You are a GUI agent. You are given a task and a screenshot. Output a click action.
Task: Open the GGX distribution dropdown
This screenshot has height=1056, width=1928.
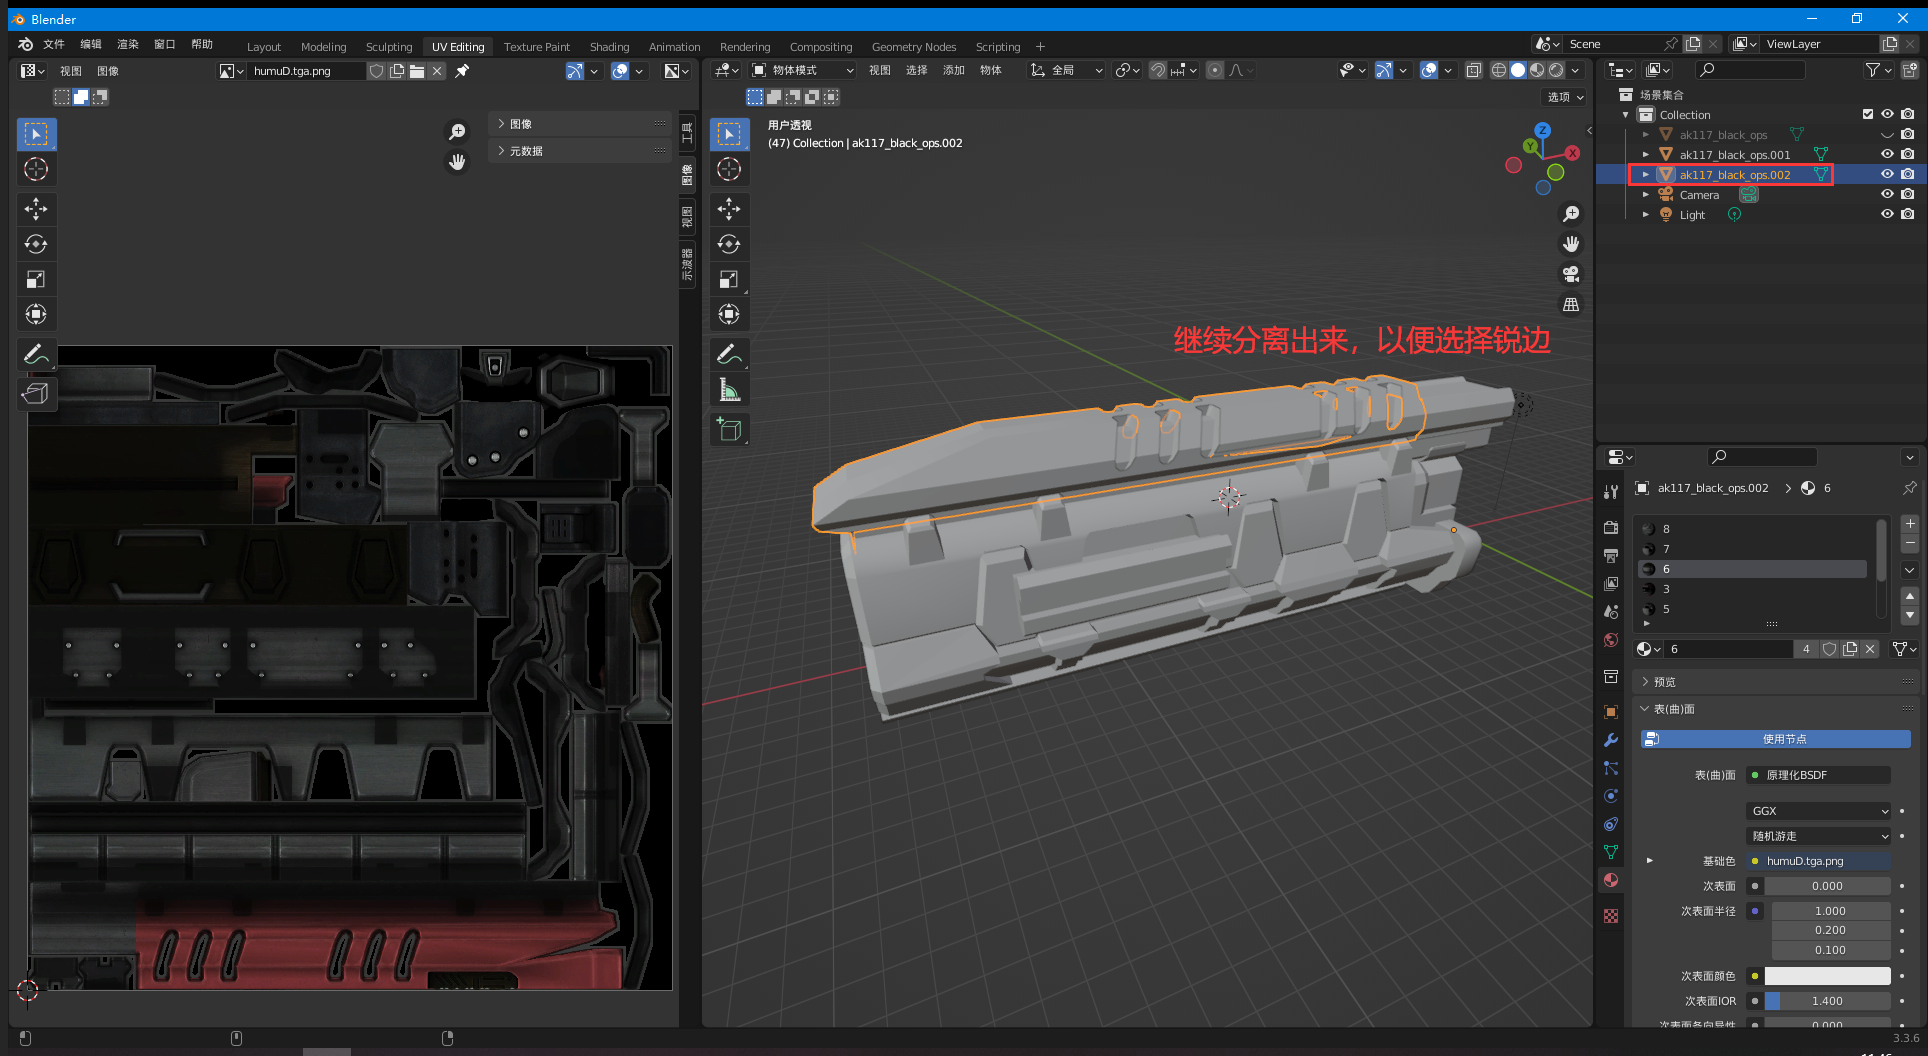pos(1819,811)
